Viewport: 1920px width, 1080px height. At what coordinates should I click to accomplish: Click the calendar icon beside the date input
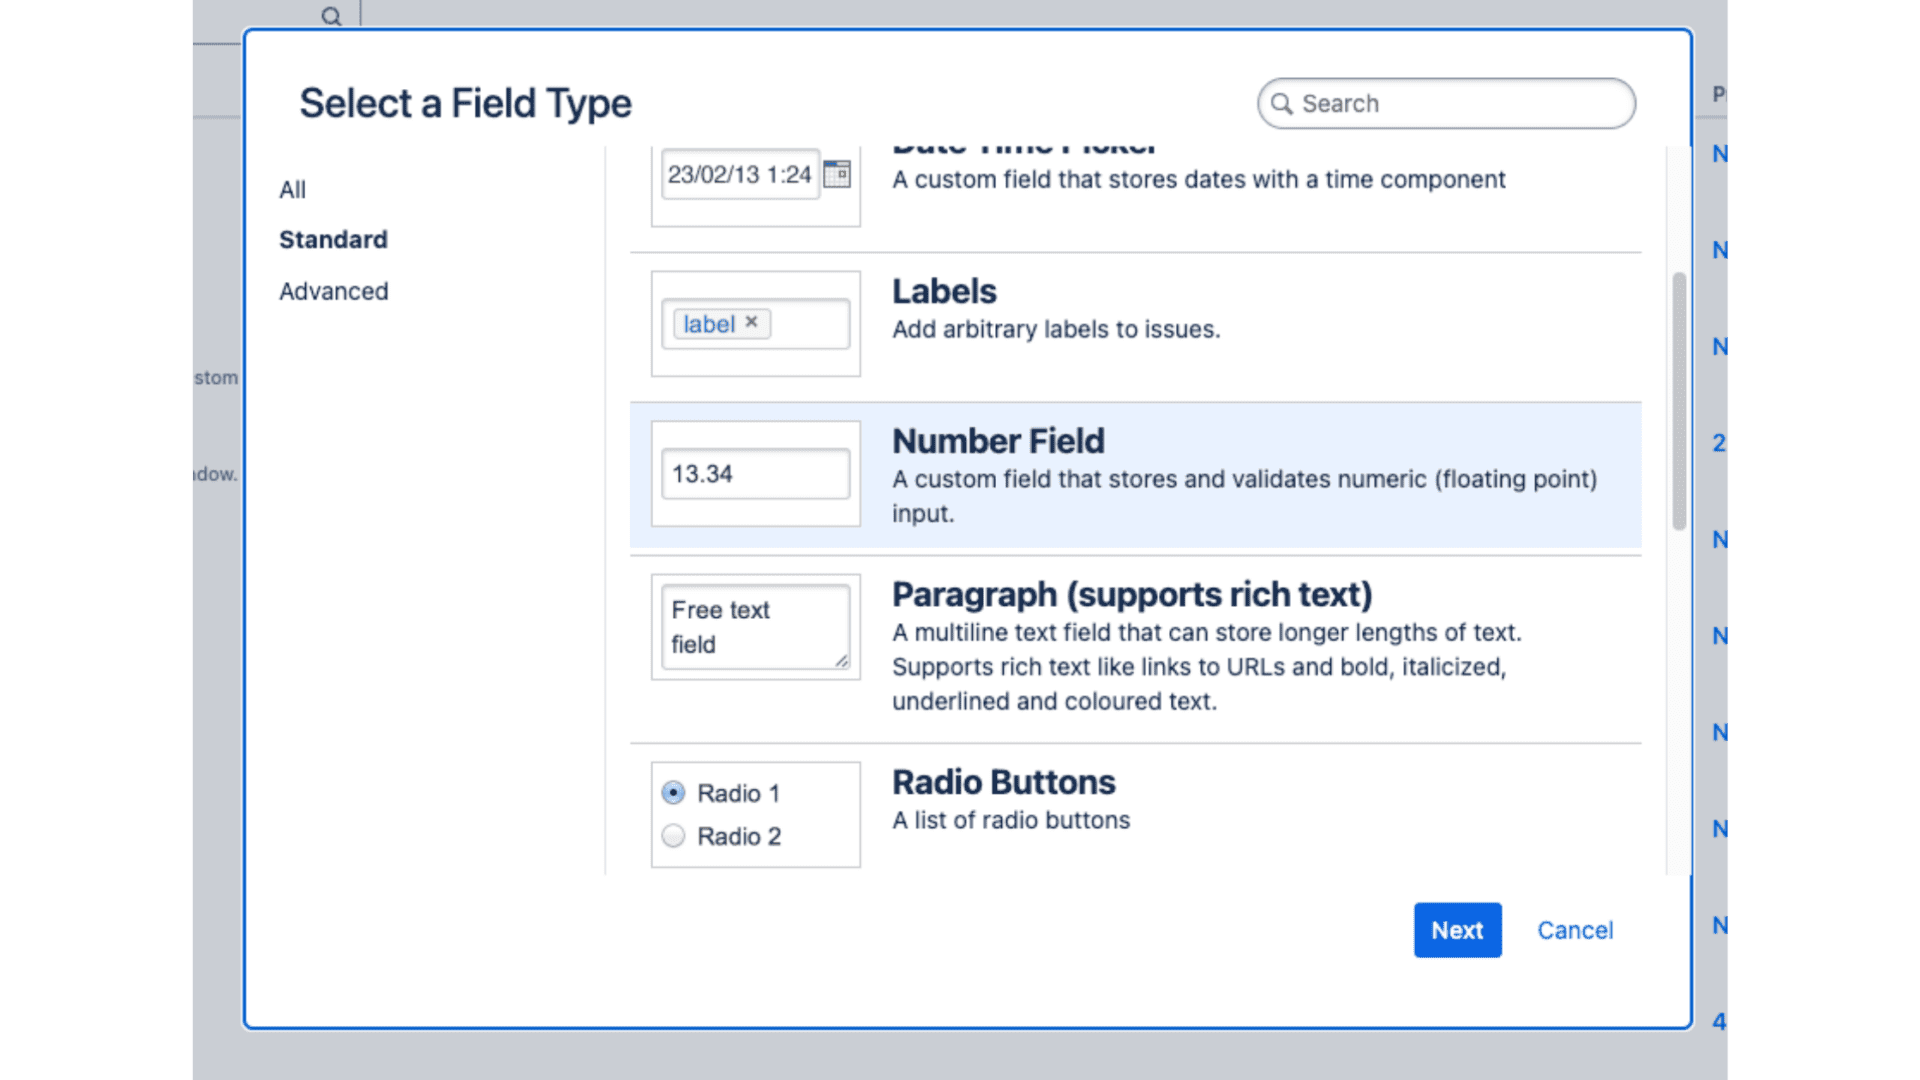[838, 173]
